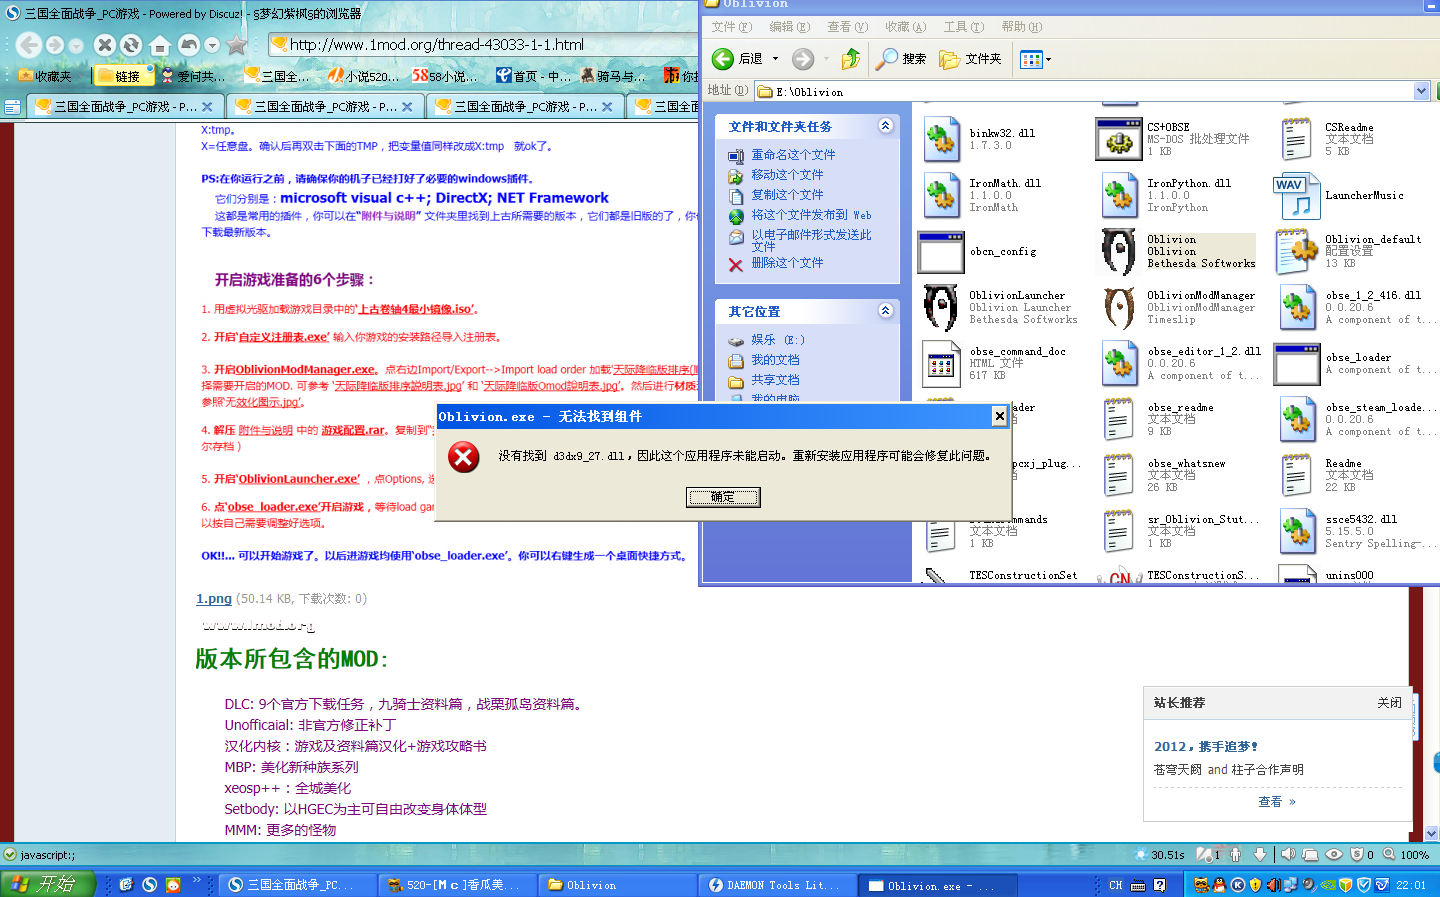This screenshot has width=1440, height=897.
Task: Open the E:\Oblivion address bar dropdown
Action: point(1422,91)
